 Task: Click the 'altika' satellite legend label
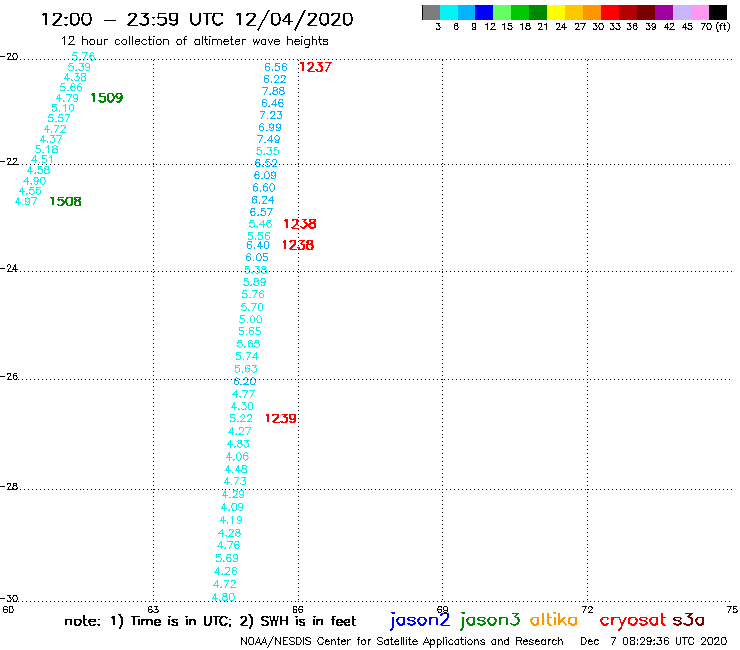pos(554,619)
